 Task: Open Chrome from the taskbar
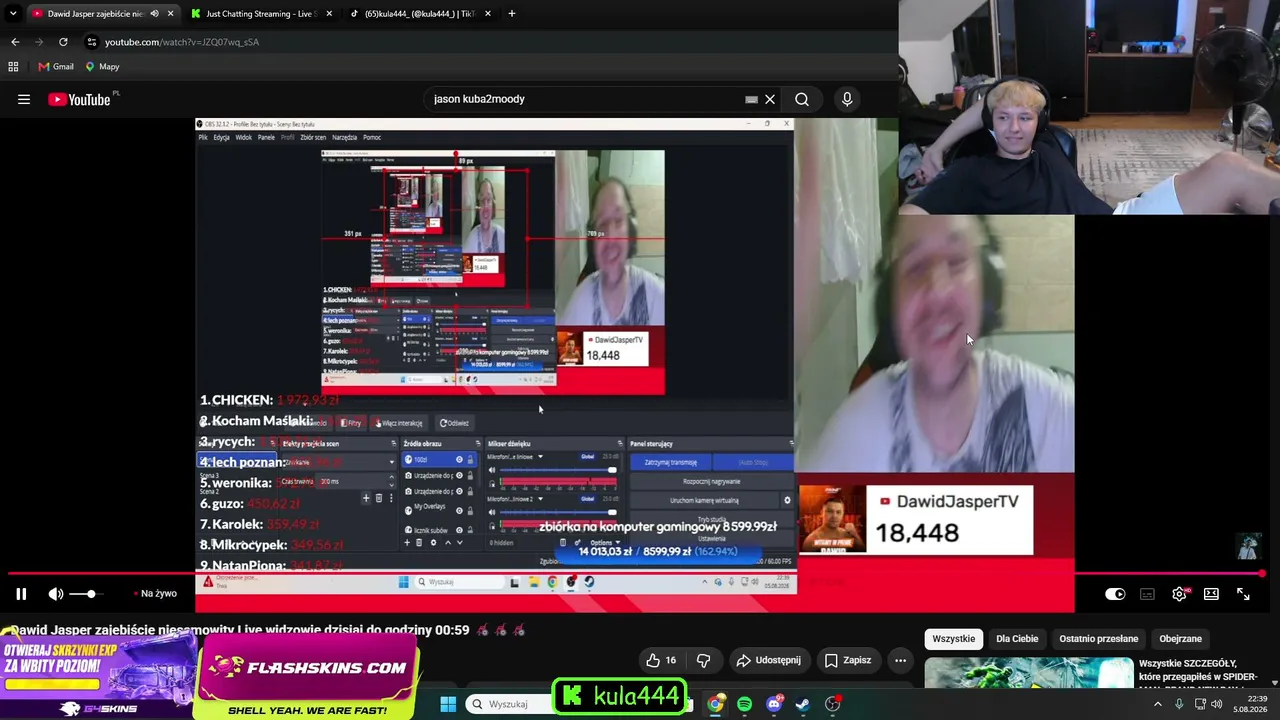715,704
